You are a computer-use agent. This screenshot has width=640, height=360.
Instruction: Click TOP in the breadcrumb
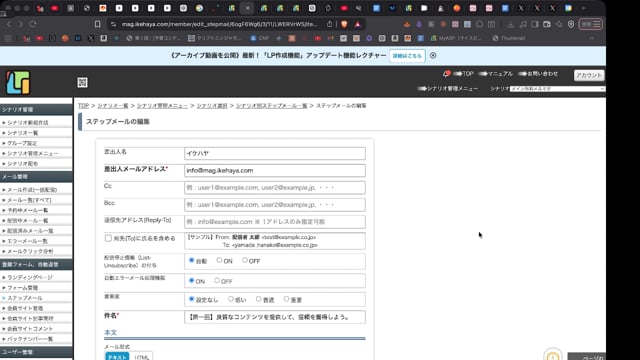pos(83,106)
